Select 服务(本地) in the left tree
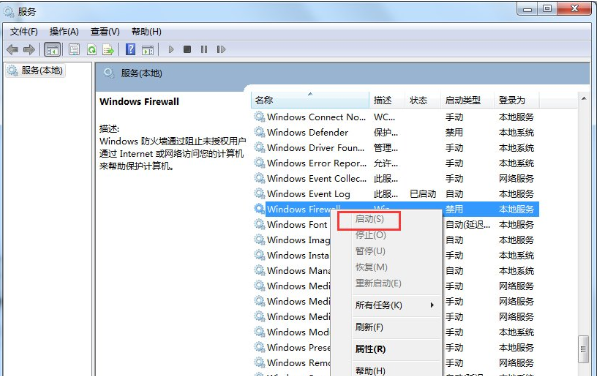 click(x=35, y=71)
